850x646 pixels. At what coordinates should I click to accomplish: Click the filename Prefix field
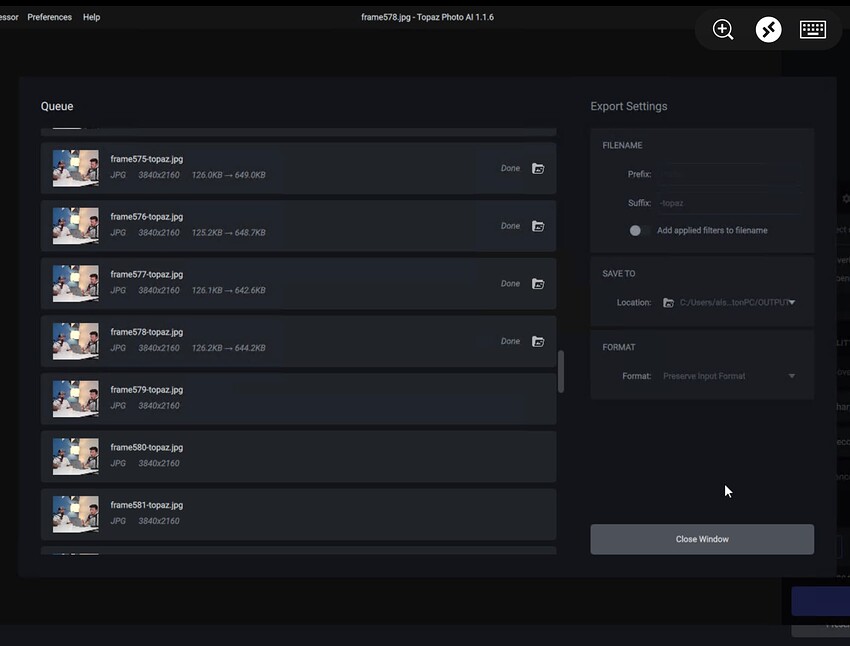coord(728,175)
